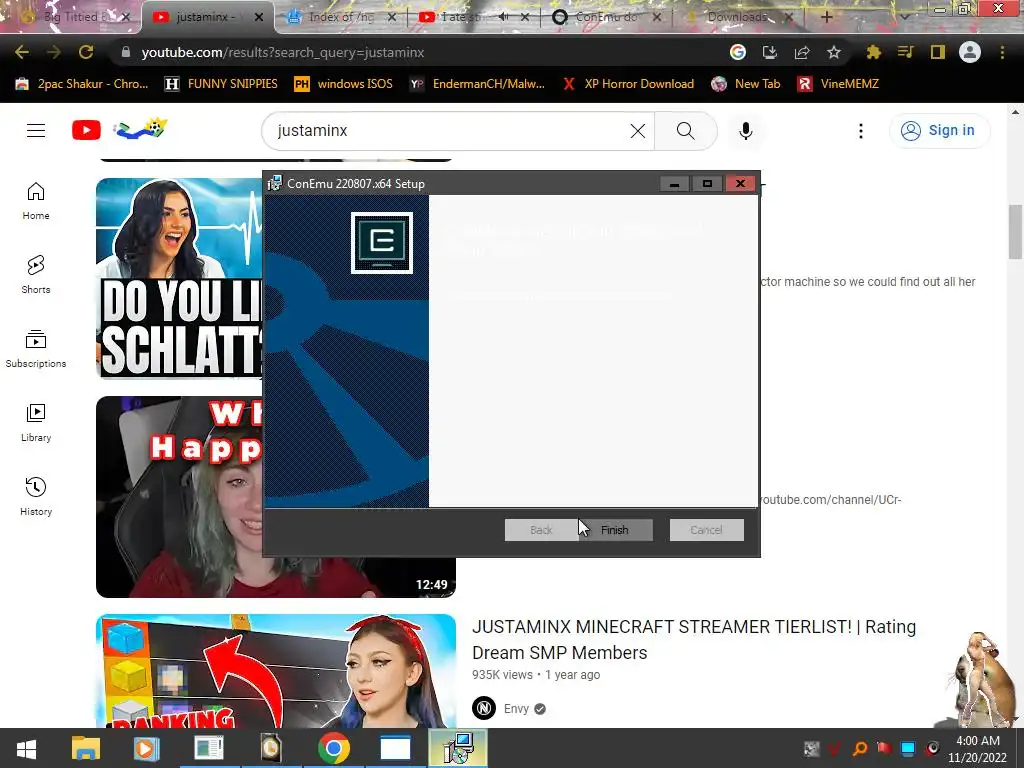Open the windows ISOS bookmark
The height and width of the screenshot is (768, 1024).
point(344,84)
